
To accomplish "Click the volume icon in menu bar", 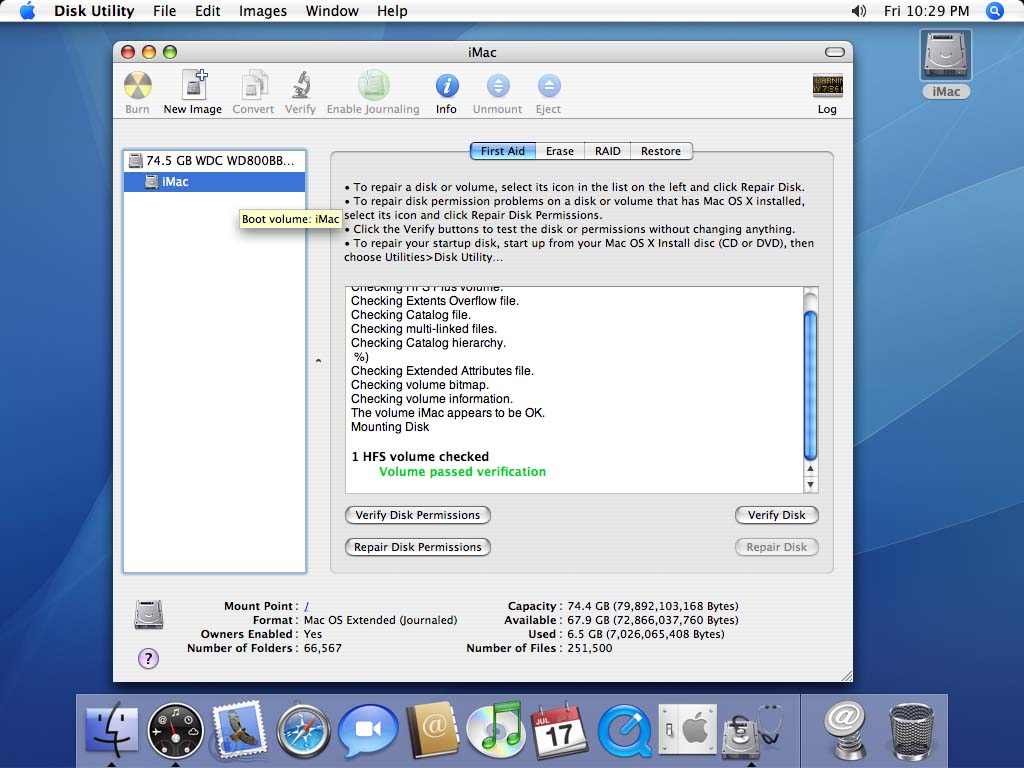I will (x=859, y=11).
